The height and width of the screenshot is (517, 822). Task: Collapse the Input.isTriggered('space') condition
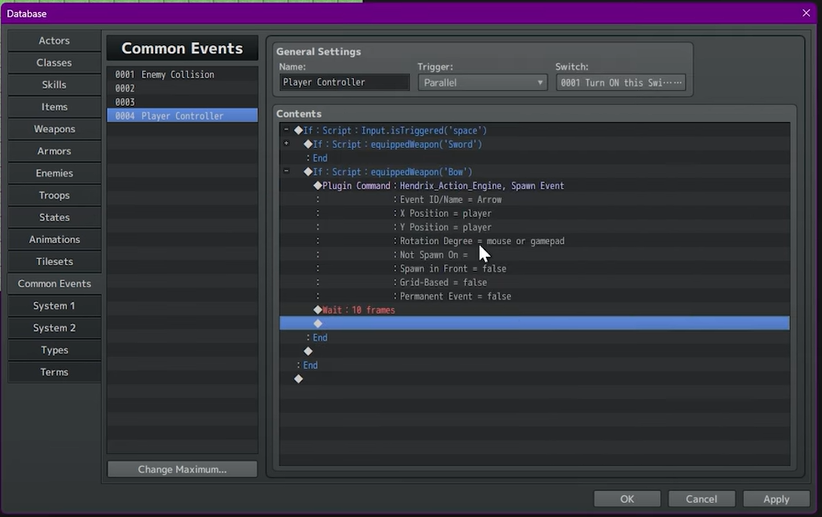pyautogui.click(x=287, y=130)
